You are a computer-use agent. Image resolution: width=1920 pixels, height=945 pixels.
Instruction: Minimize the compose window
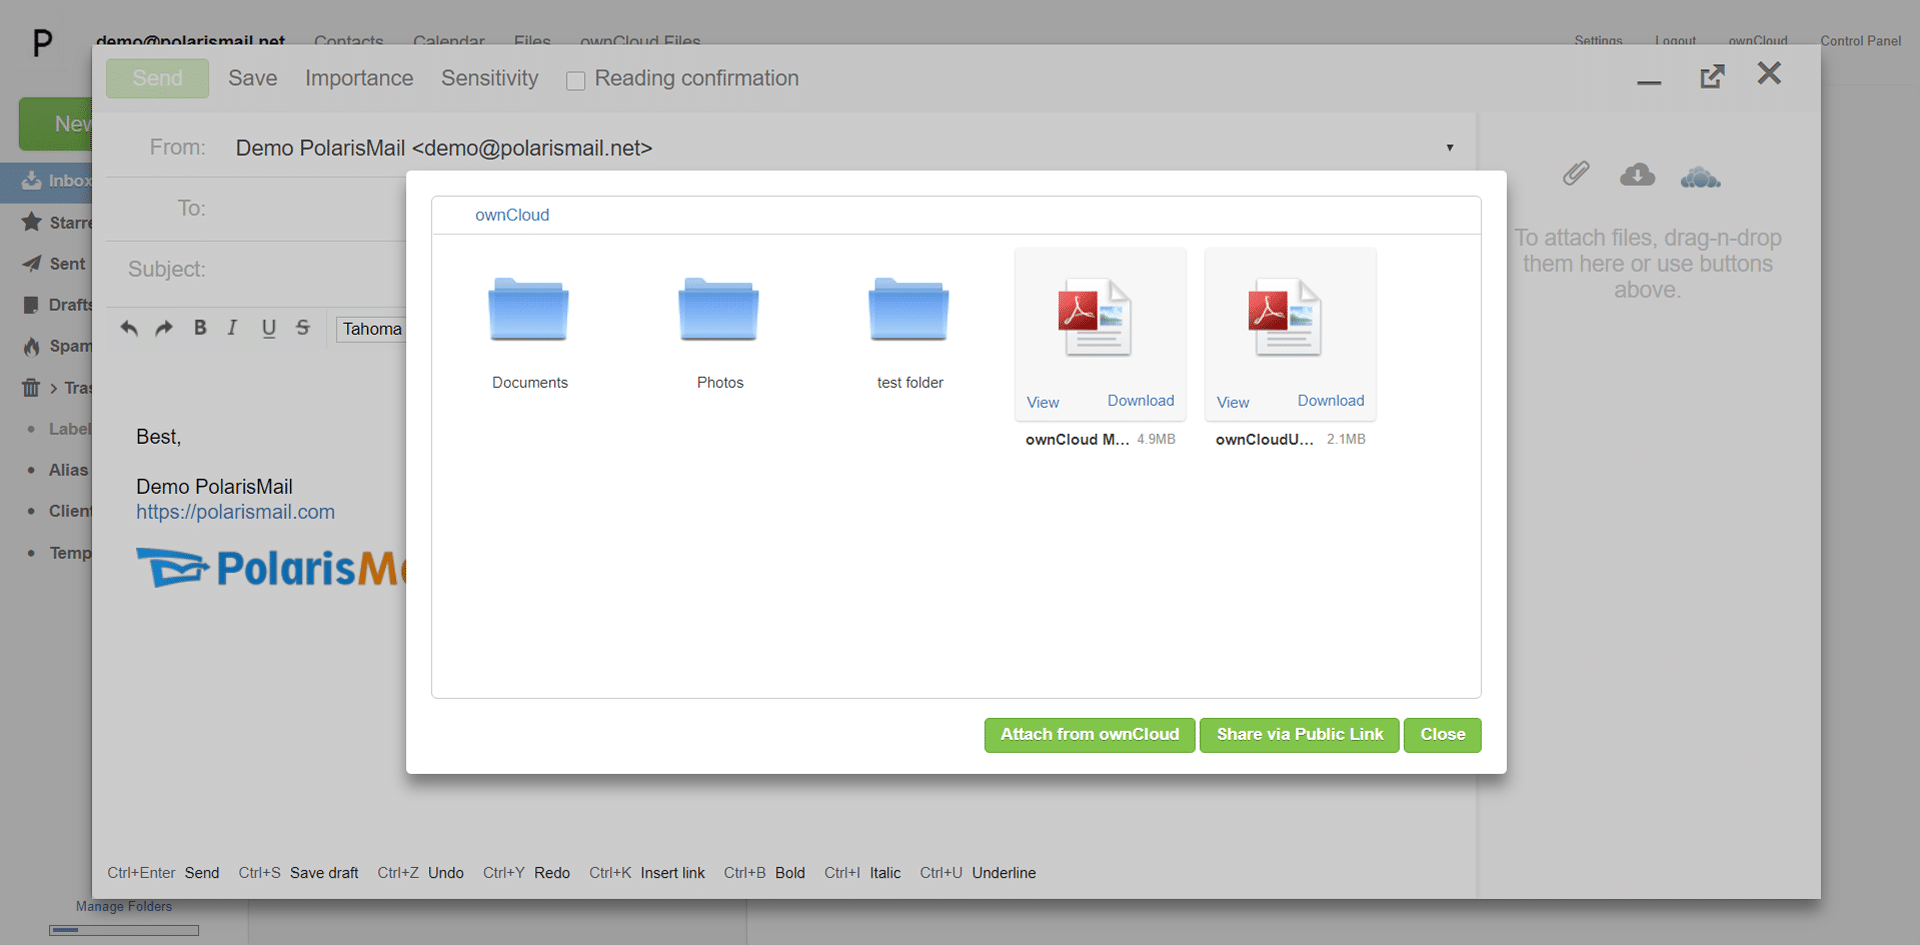click(x=1649, y=82)
